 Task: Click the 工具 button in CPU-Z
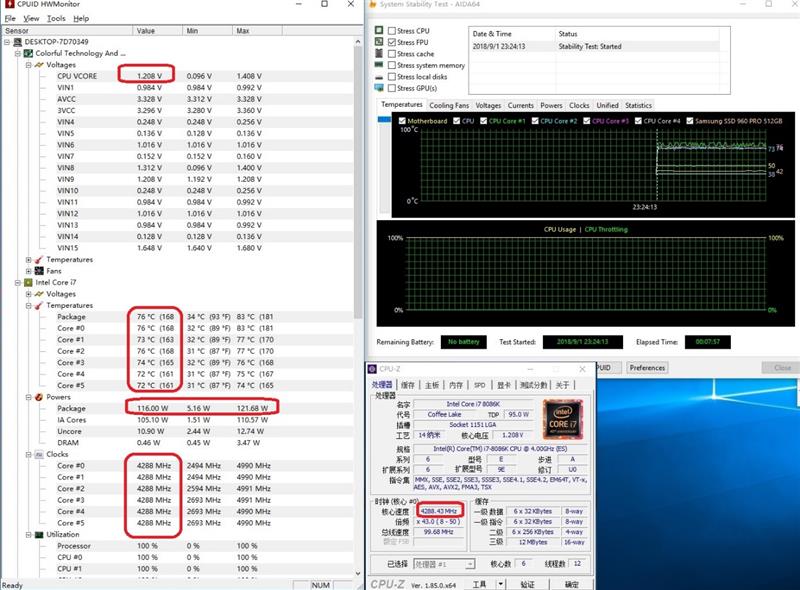(479, 584)
